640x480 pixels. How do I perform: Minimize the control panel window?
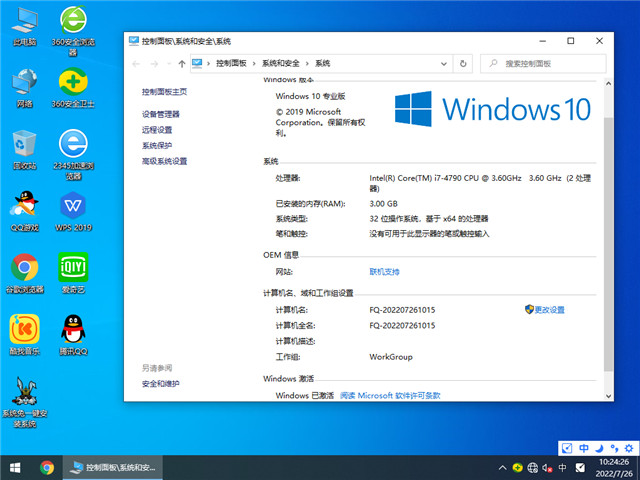click(x=542, y=41)
